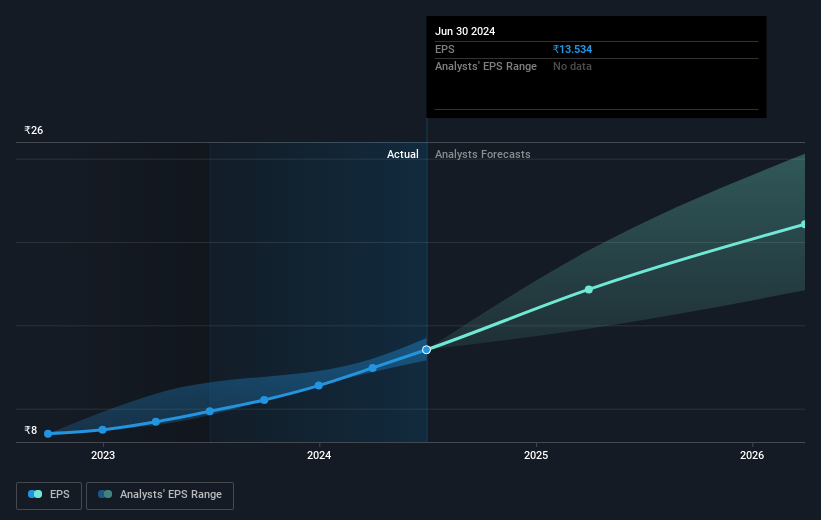The width and height of the screenshot is (821, 520).
Task: Click the tooltip's Analysts' EPS Range row label
Action: (x=486, y=67)
